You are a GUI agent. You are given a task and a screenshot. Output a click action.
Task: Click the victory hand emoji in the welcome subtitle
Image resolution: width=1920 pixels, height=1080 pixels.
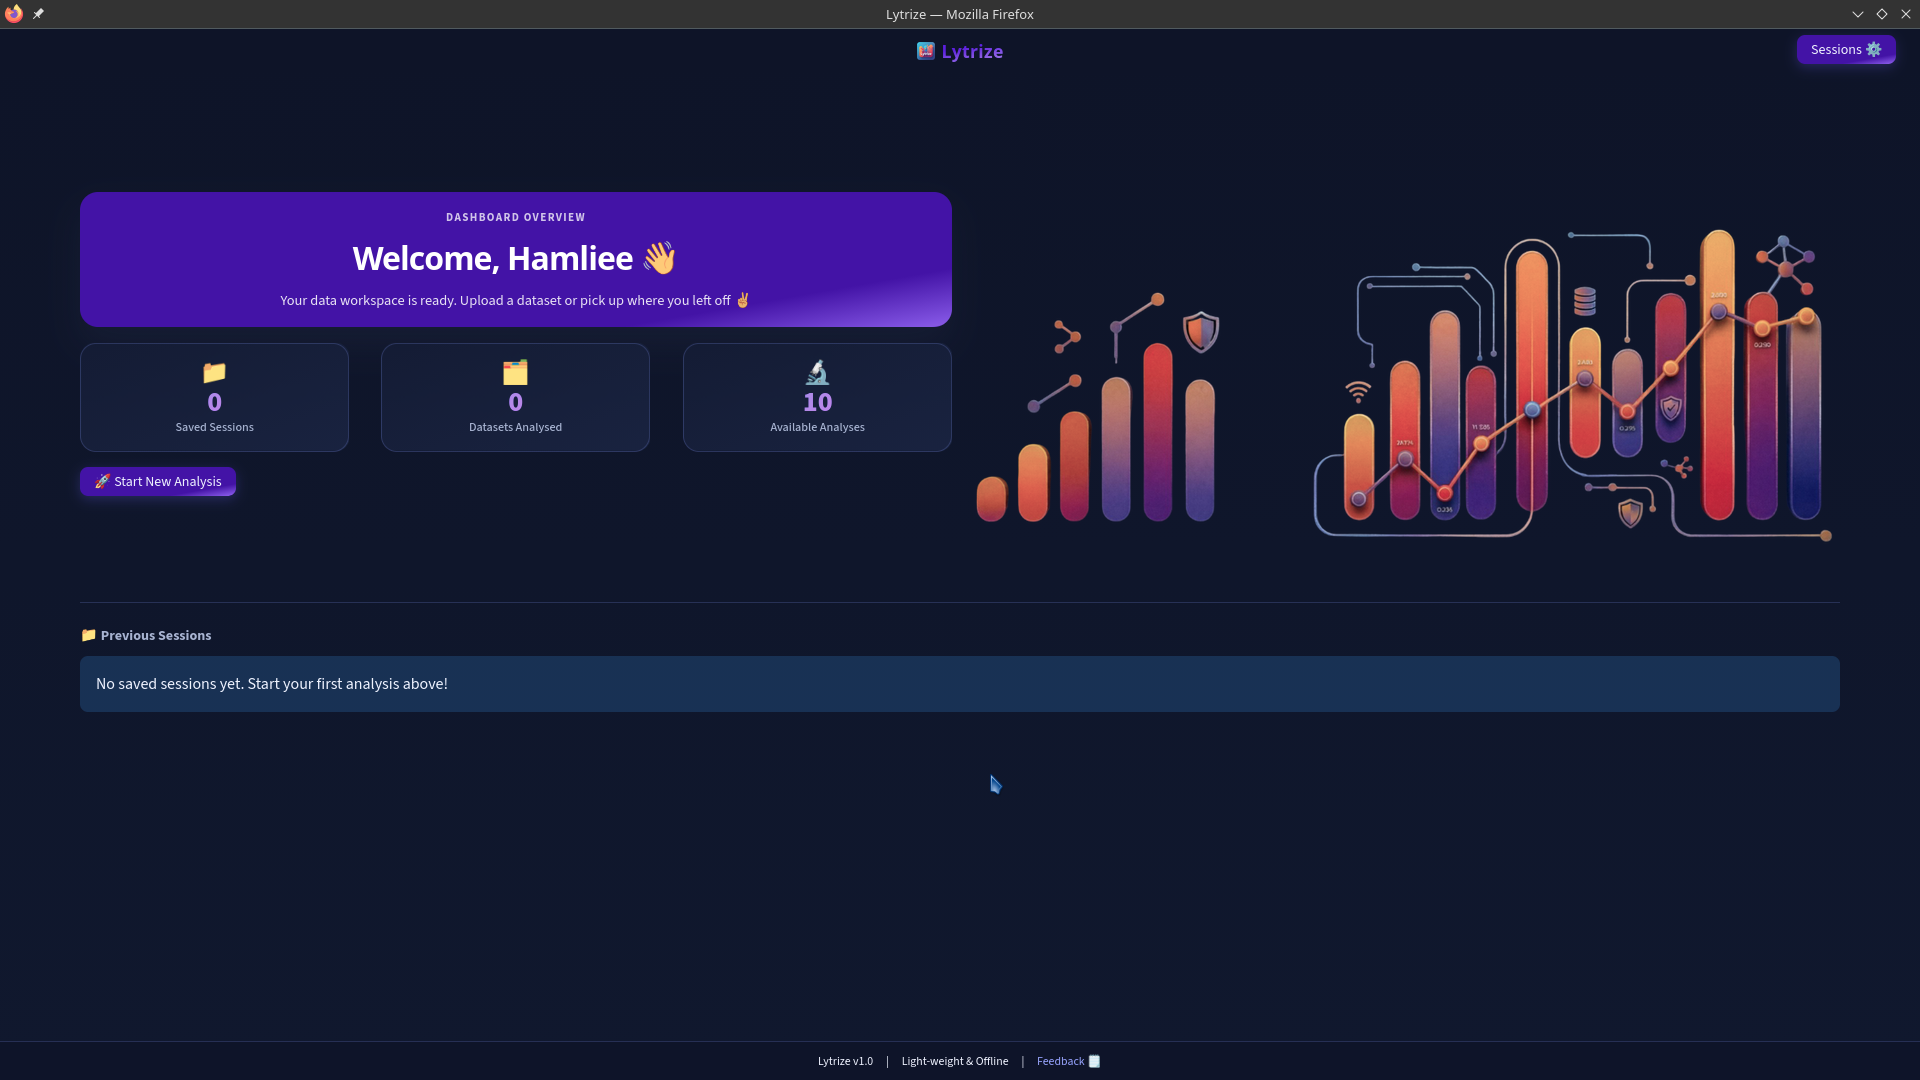coord(742,300)
